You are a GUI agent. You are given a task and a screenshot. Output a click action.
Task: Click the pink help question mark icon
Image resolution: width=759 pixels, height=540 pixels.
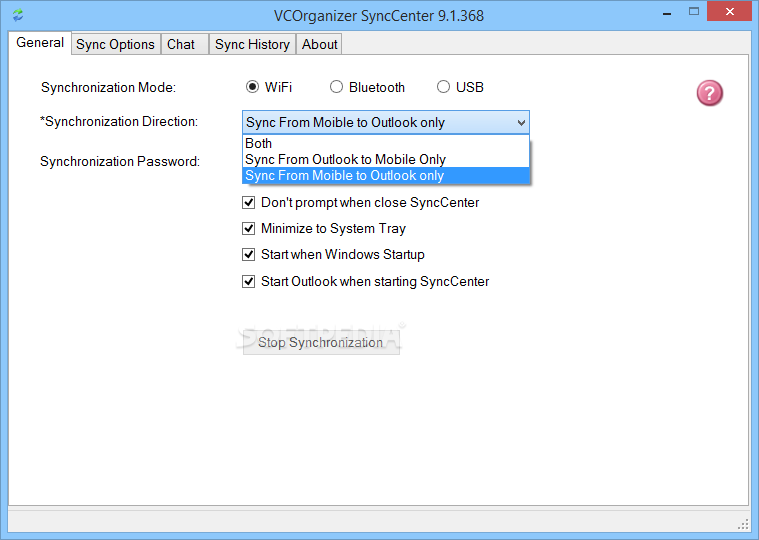[710, 93]
